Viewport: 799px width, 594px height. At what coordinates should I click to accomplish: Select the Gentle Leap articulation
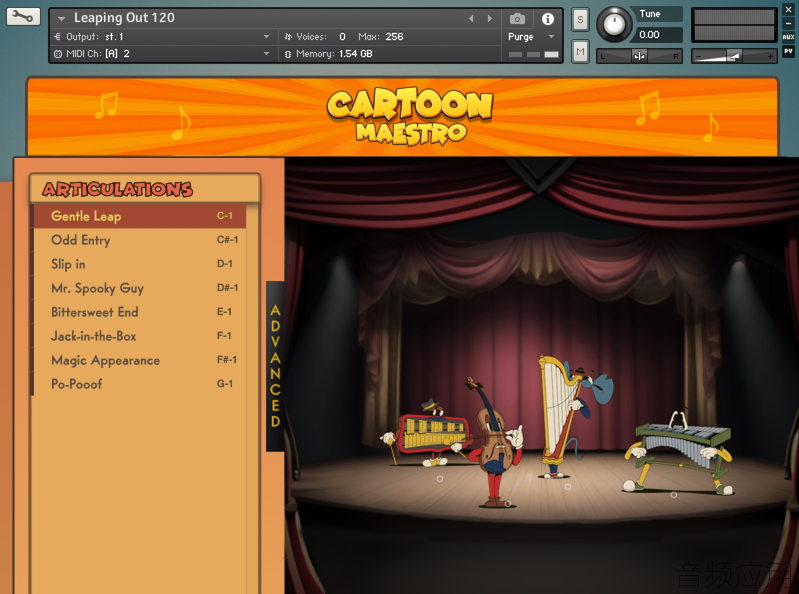[140, 216]
